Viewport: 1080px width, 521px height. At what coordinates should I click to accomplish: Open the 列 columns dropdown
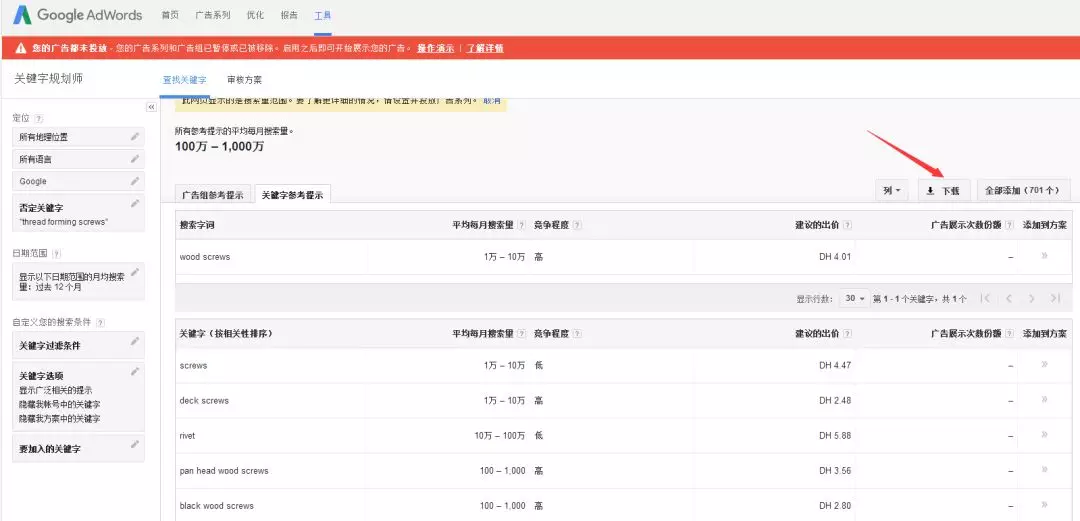pos(892,190)
